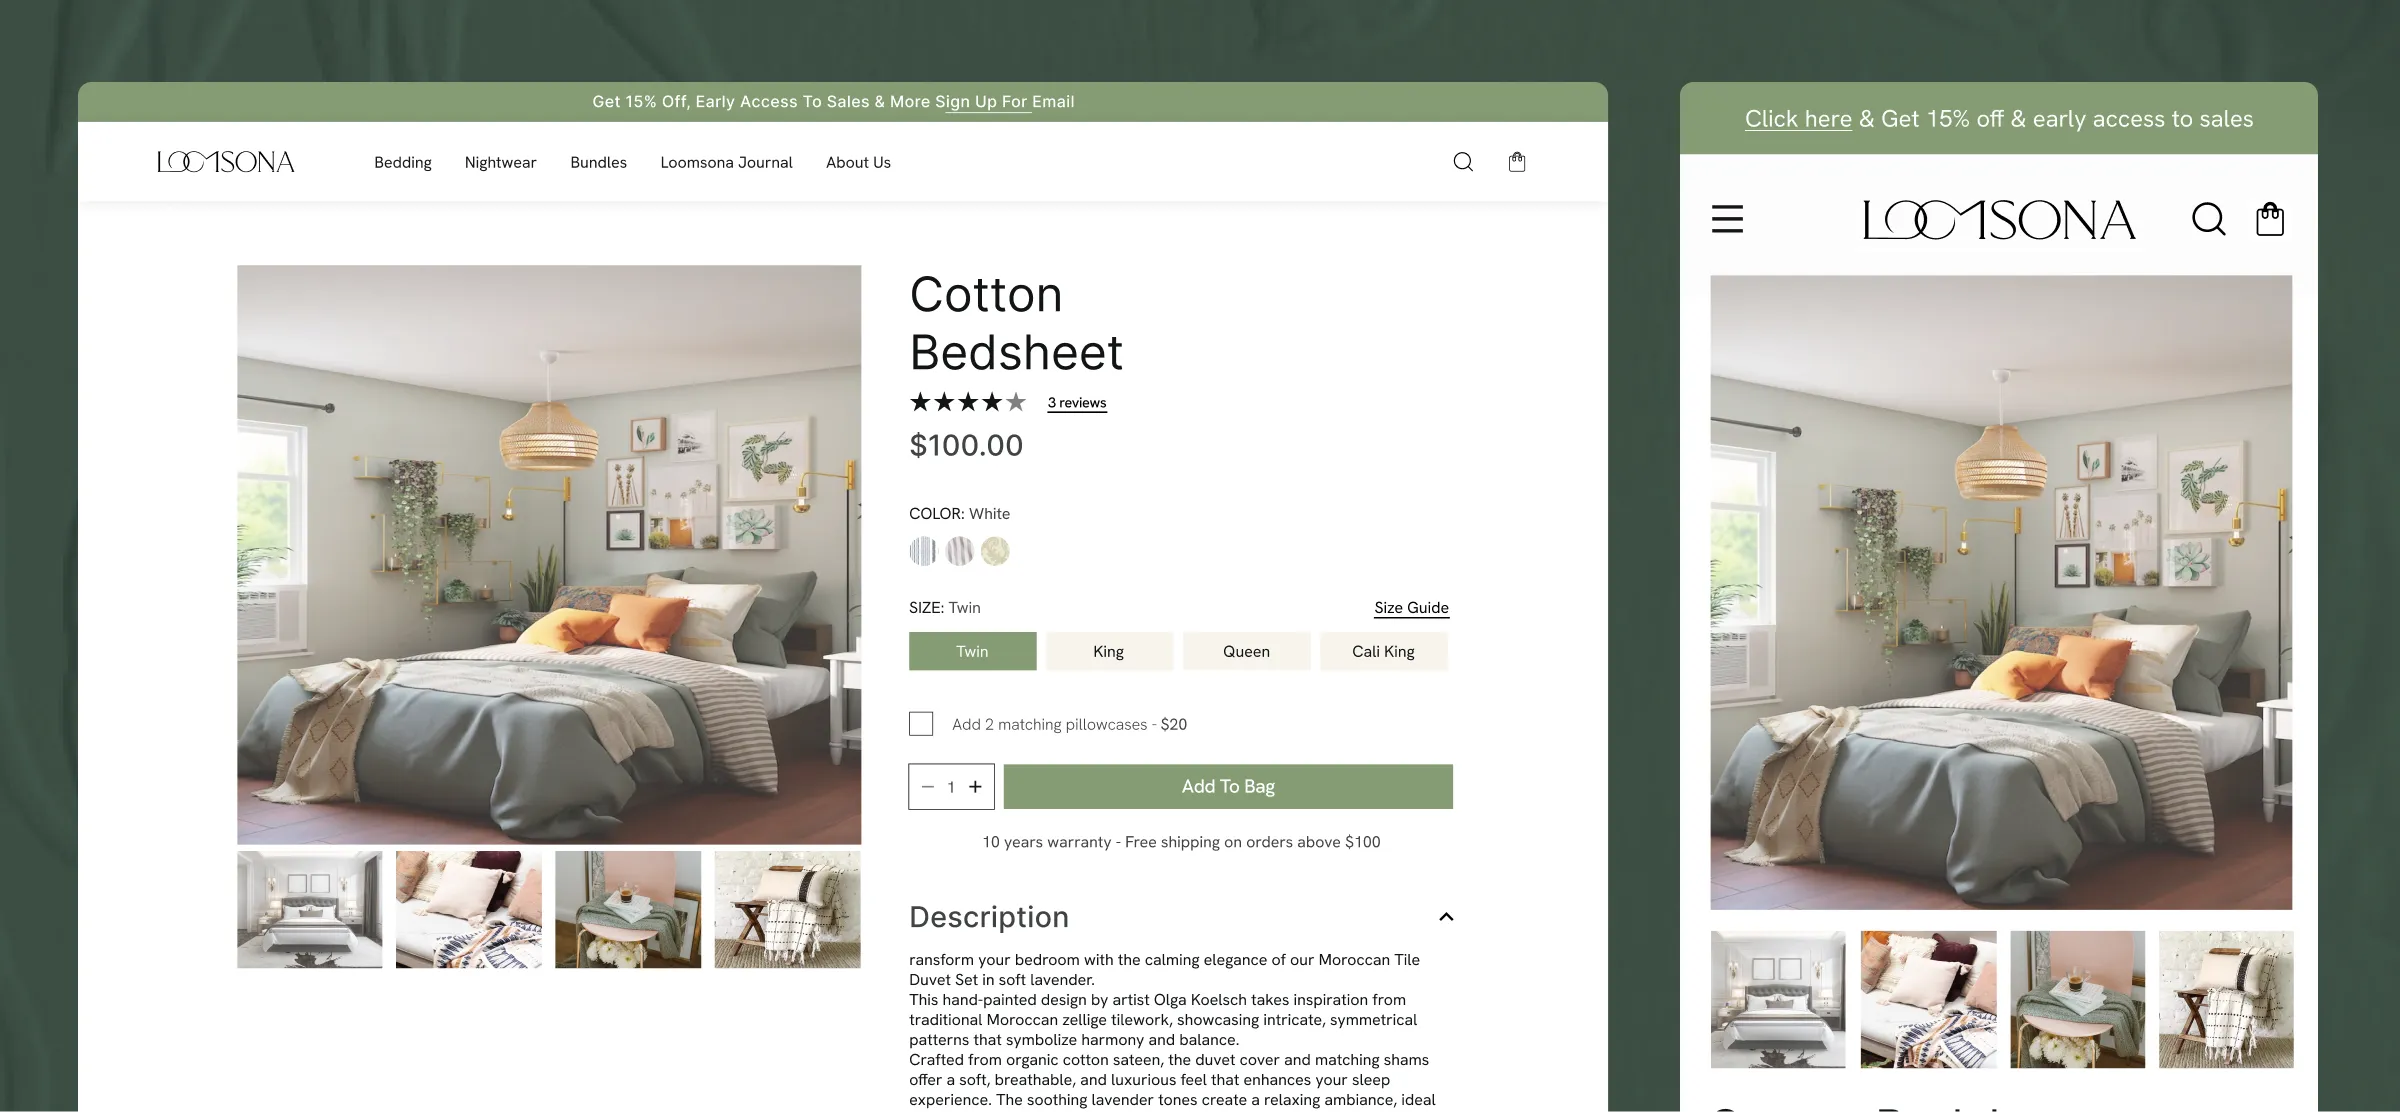
Task: Tap the mobile search icon
Action: (2208, 219)
